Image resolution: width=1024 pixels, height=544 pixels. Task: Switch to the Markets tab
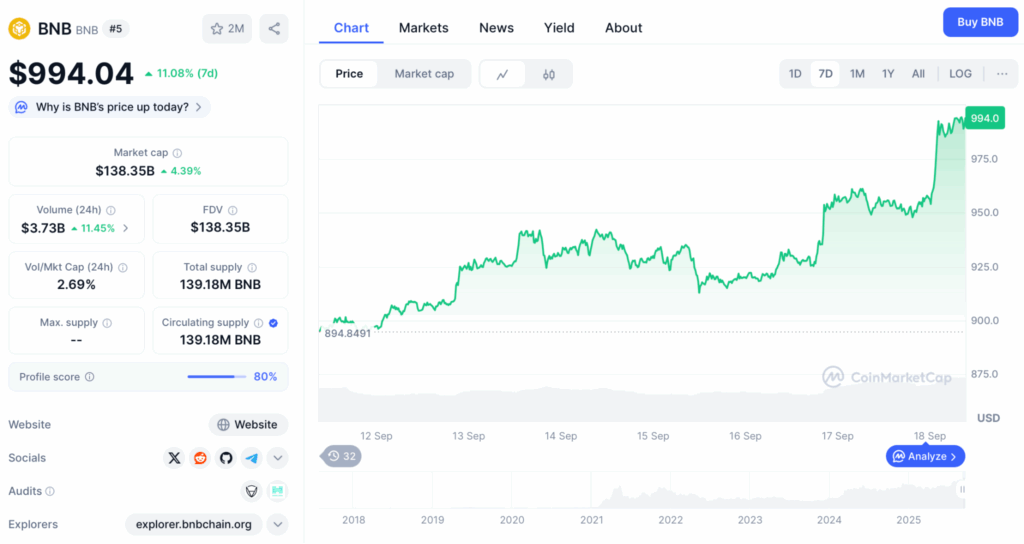coord(424,28)
